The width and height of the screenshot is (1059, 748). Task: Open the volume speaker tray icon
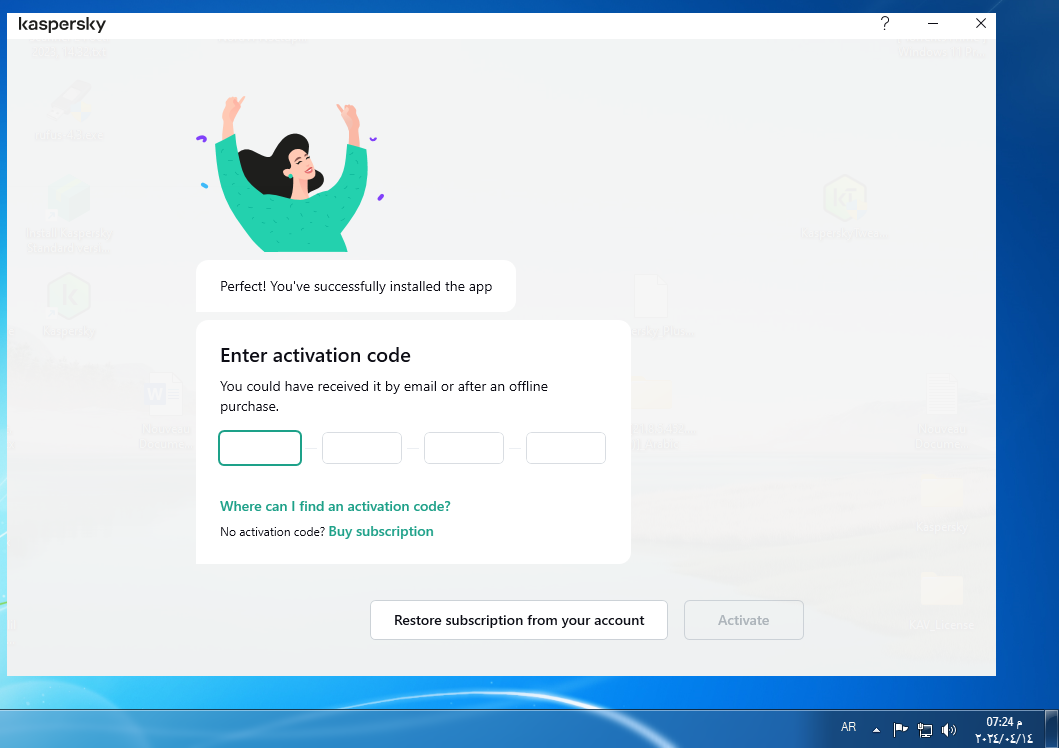tap(949, 730)
